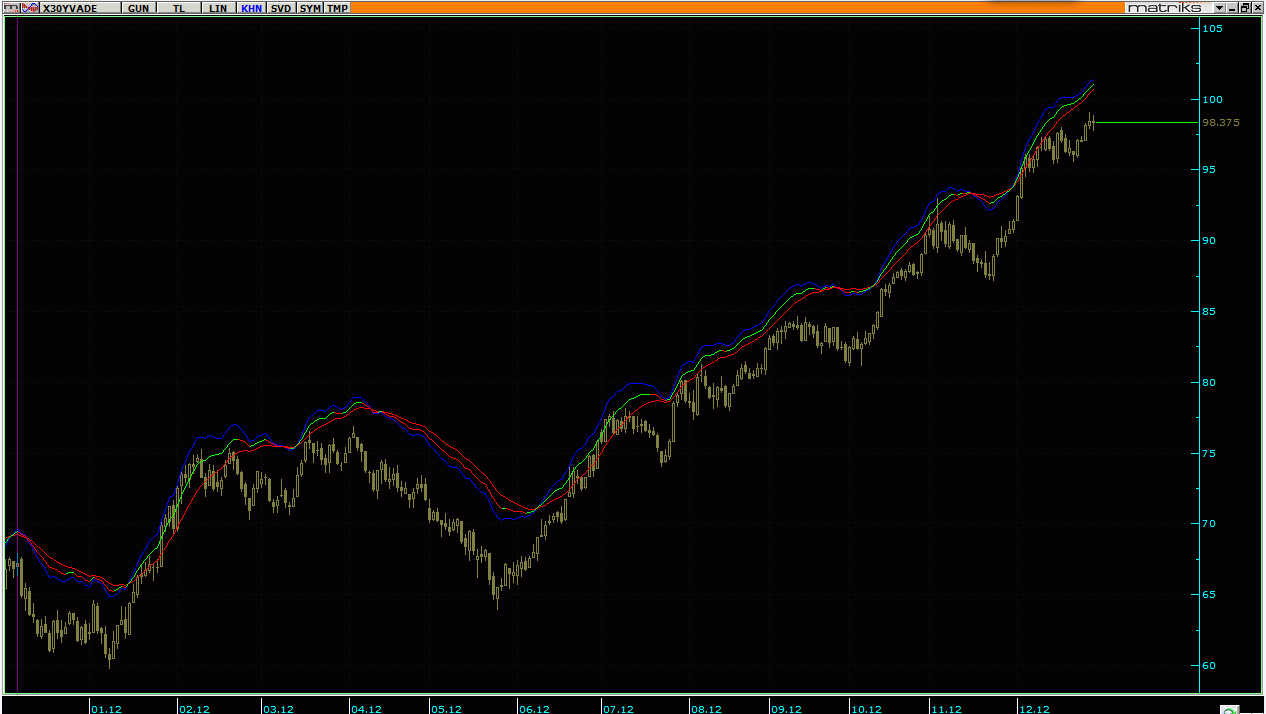Open the dropdown arrow beside the matriks logo
1266x714 pixels.
[1219, 7]
